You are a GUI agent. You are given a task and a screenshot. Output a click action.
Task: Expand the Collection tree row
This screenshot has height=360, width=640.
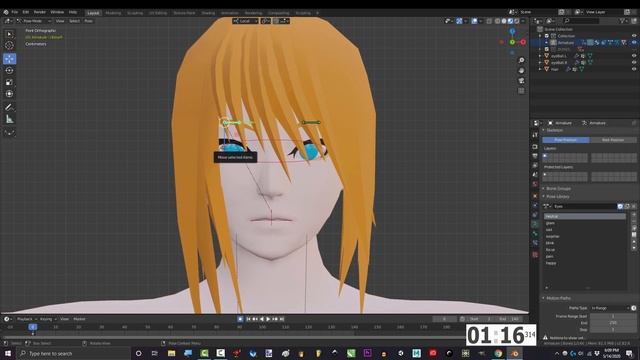coord(540,36)
